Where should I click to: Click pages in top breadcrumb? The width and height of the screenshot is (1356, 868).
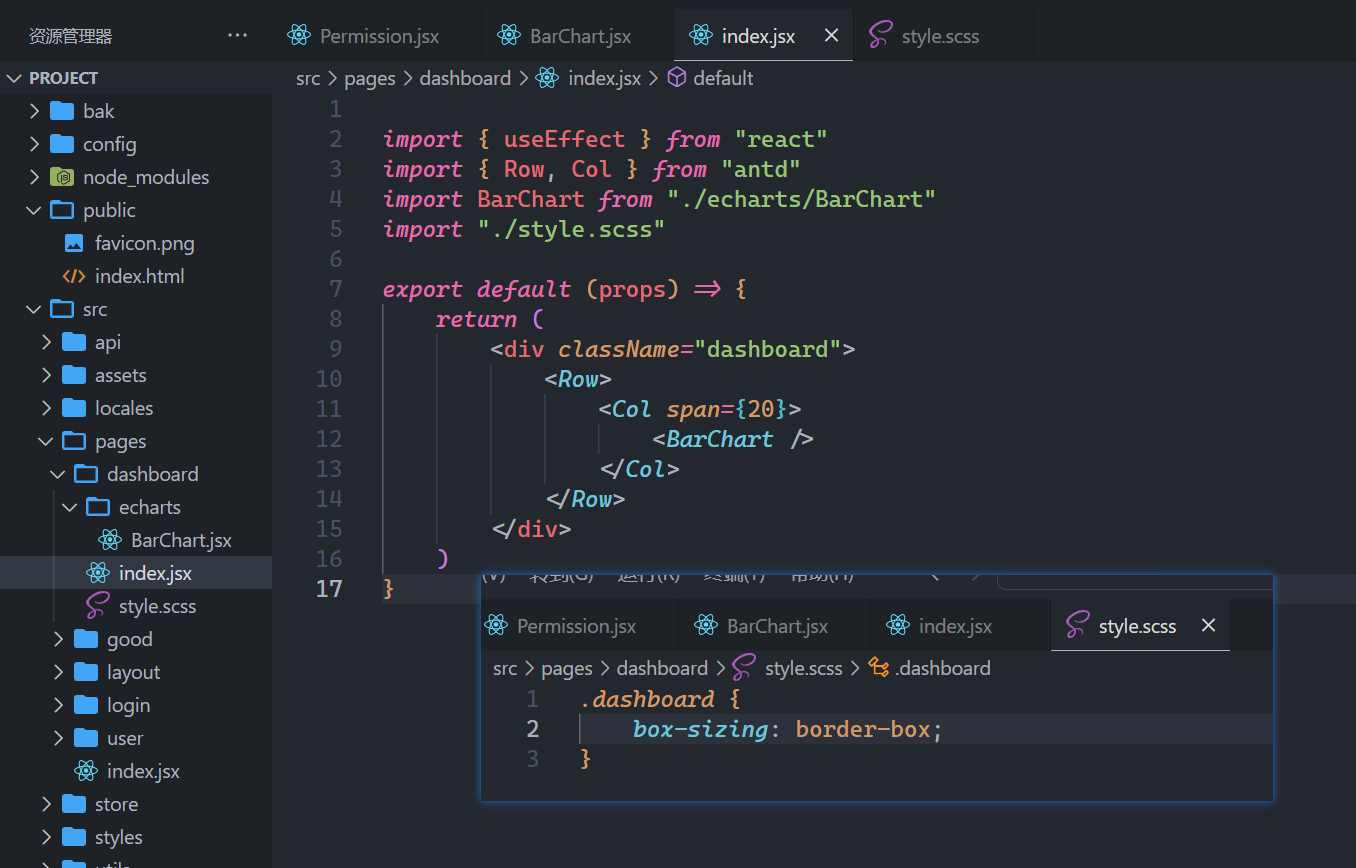[x=370, y=78]
